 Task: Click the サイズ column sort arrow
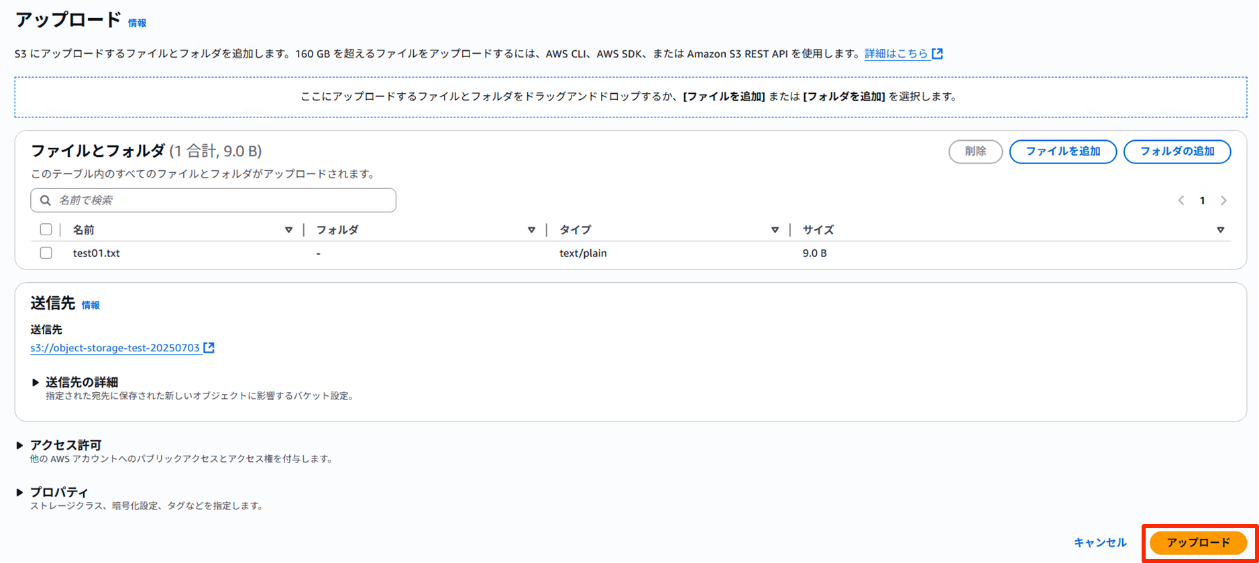tap(1220, 230)
